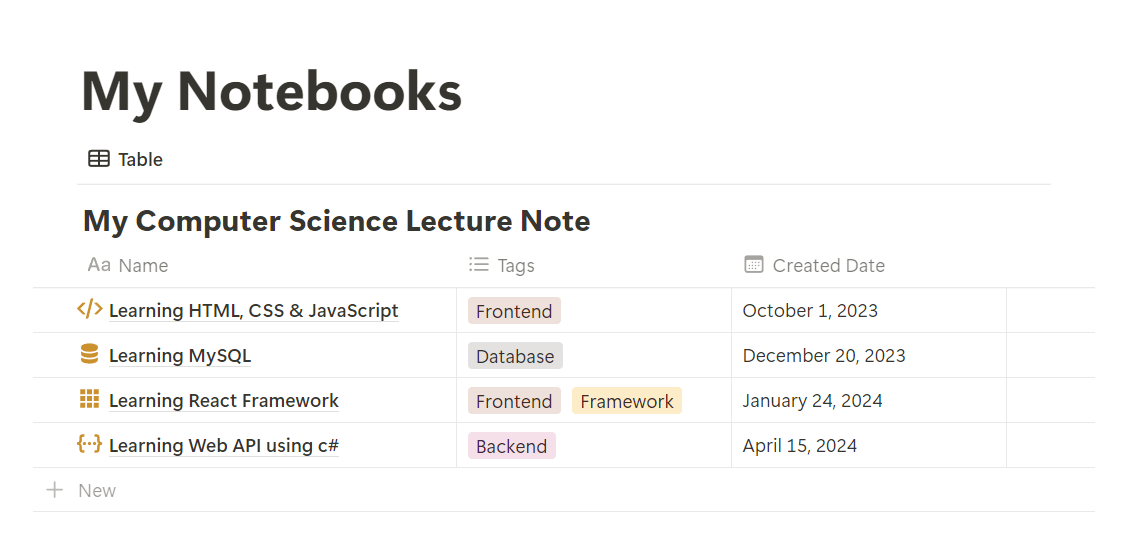Click the list icon in Tags header

[479, 265]
